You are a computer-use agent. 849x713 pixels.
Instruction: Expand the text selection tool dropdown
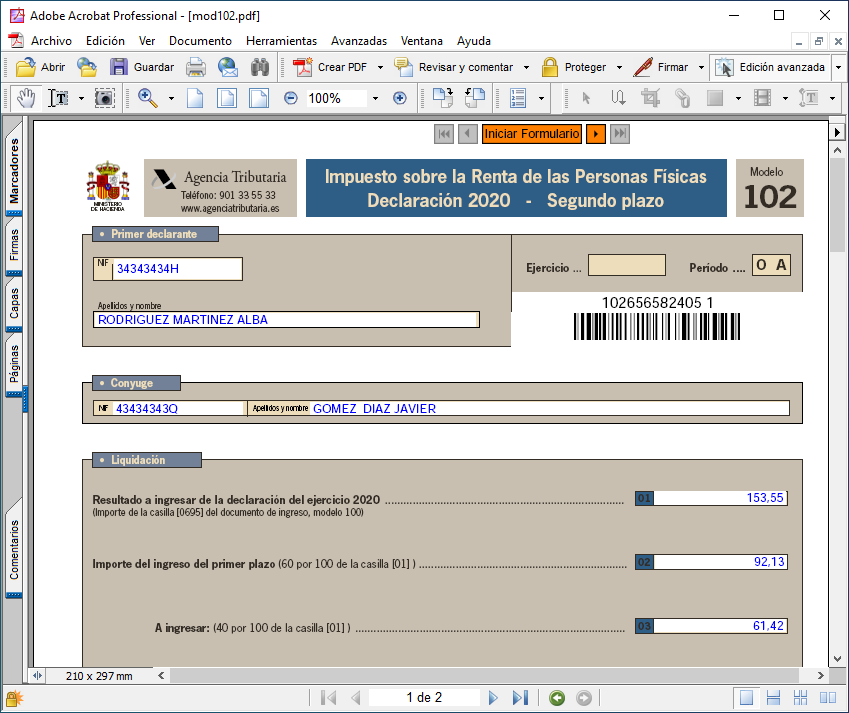(81, 99)
